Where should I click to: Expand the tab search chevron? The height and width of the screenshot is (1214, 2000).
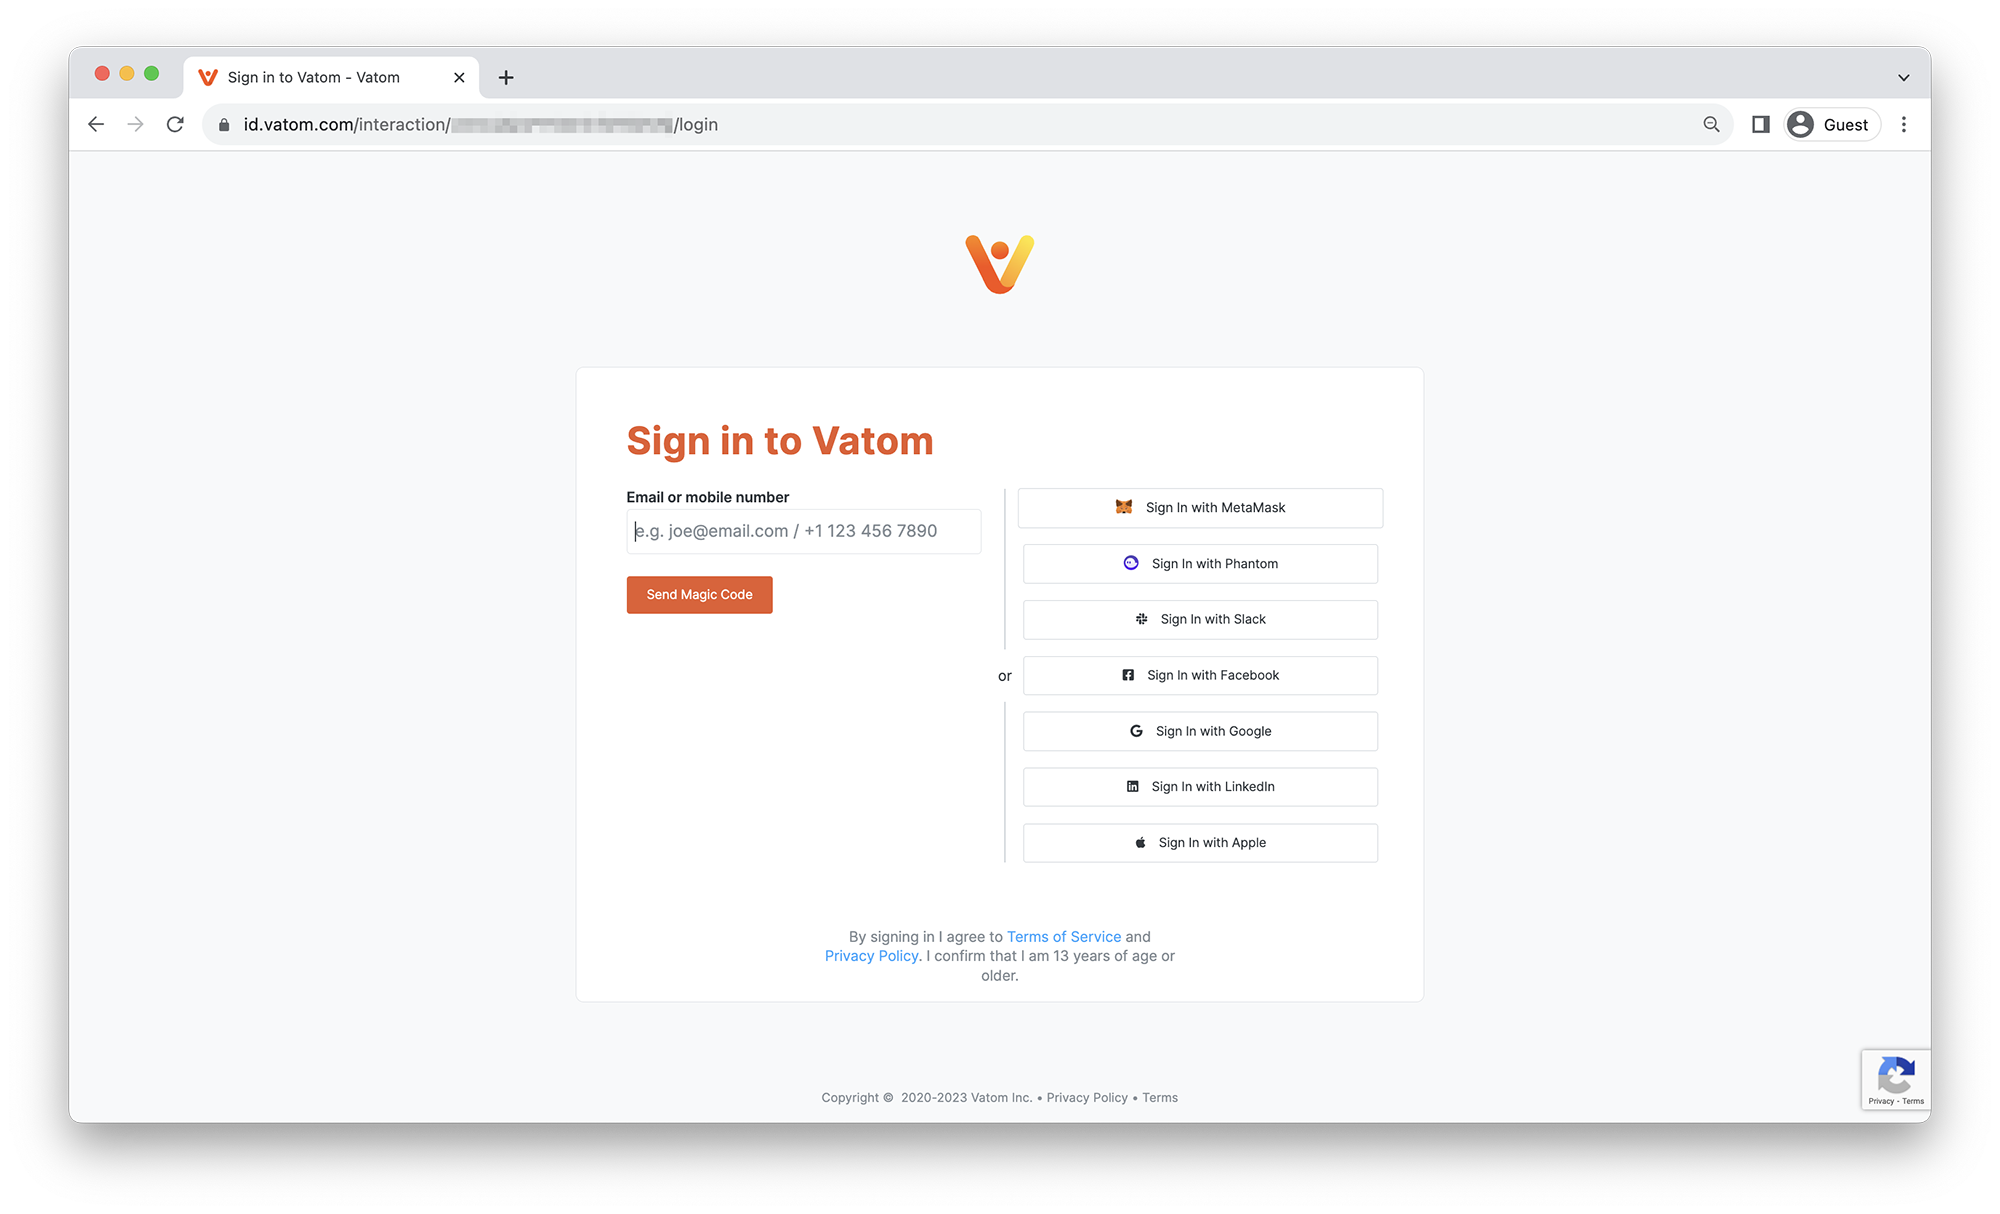[x=1903, y=77]
